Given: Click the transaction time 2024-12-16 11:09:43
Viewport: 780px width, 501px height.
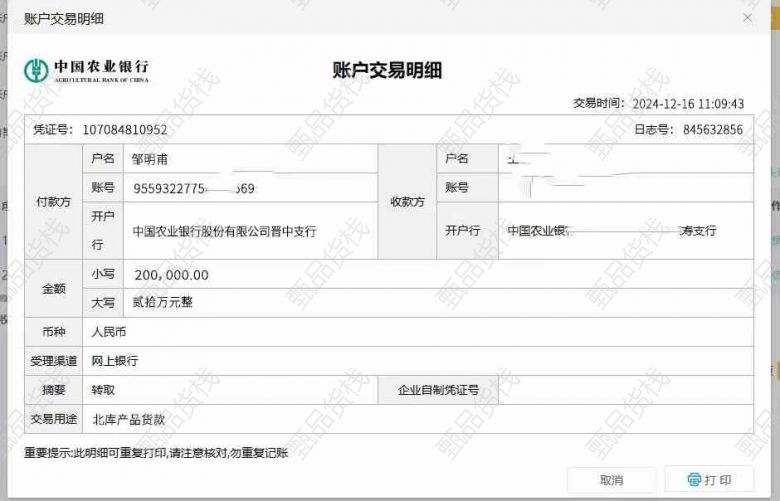Looking at the screenshot, I should tap(688, 104).
